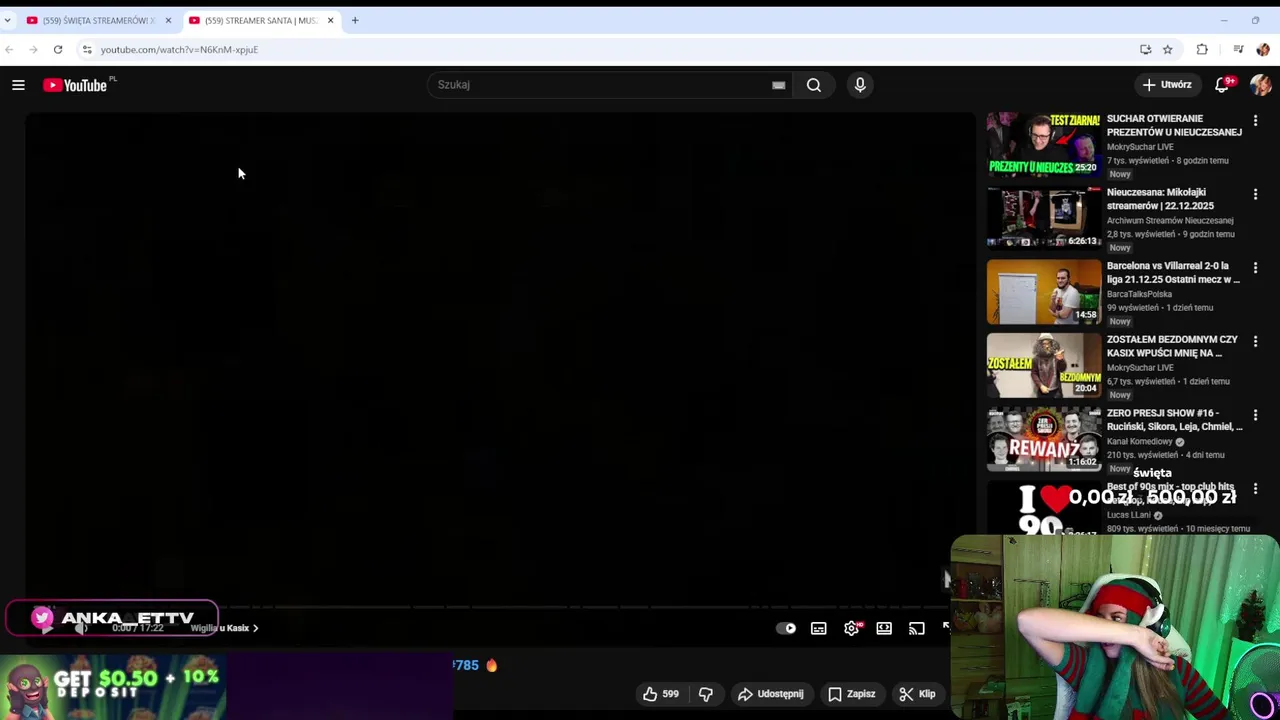Open browser extensions puzzle icon
Image resolution: width=1280 pixels, height=720 pixels.
1202,49
